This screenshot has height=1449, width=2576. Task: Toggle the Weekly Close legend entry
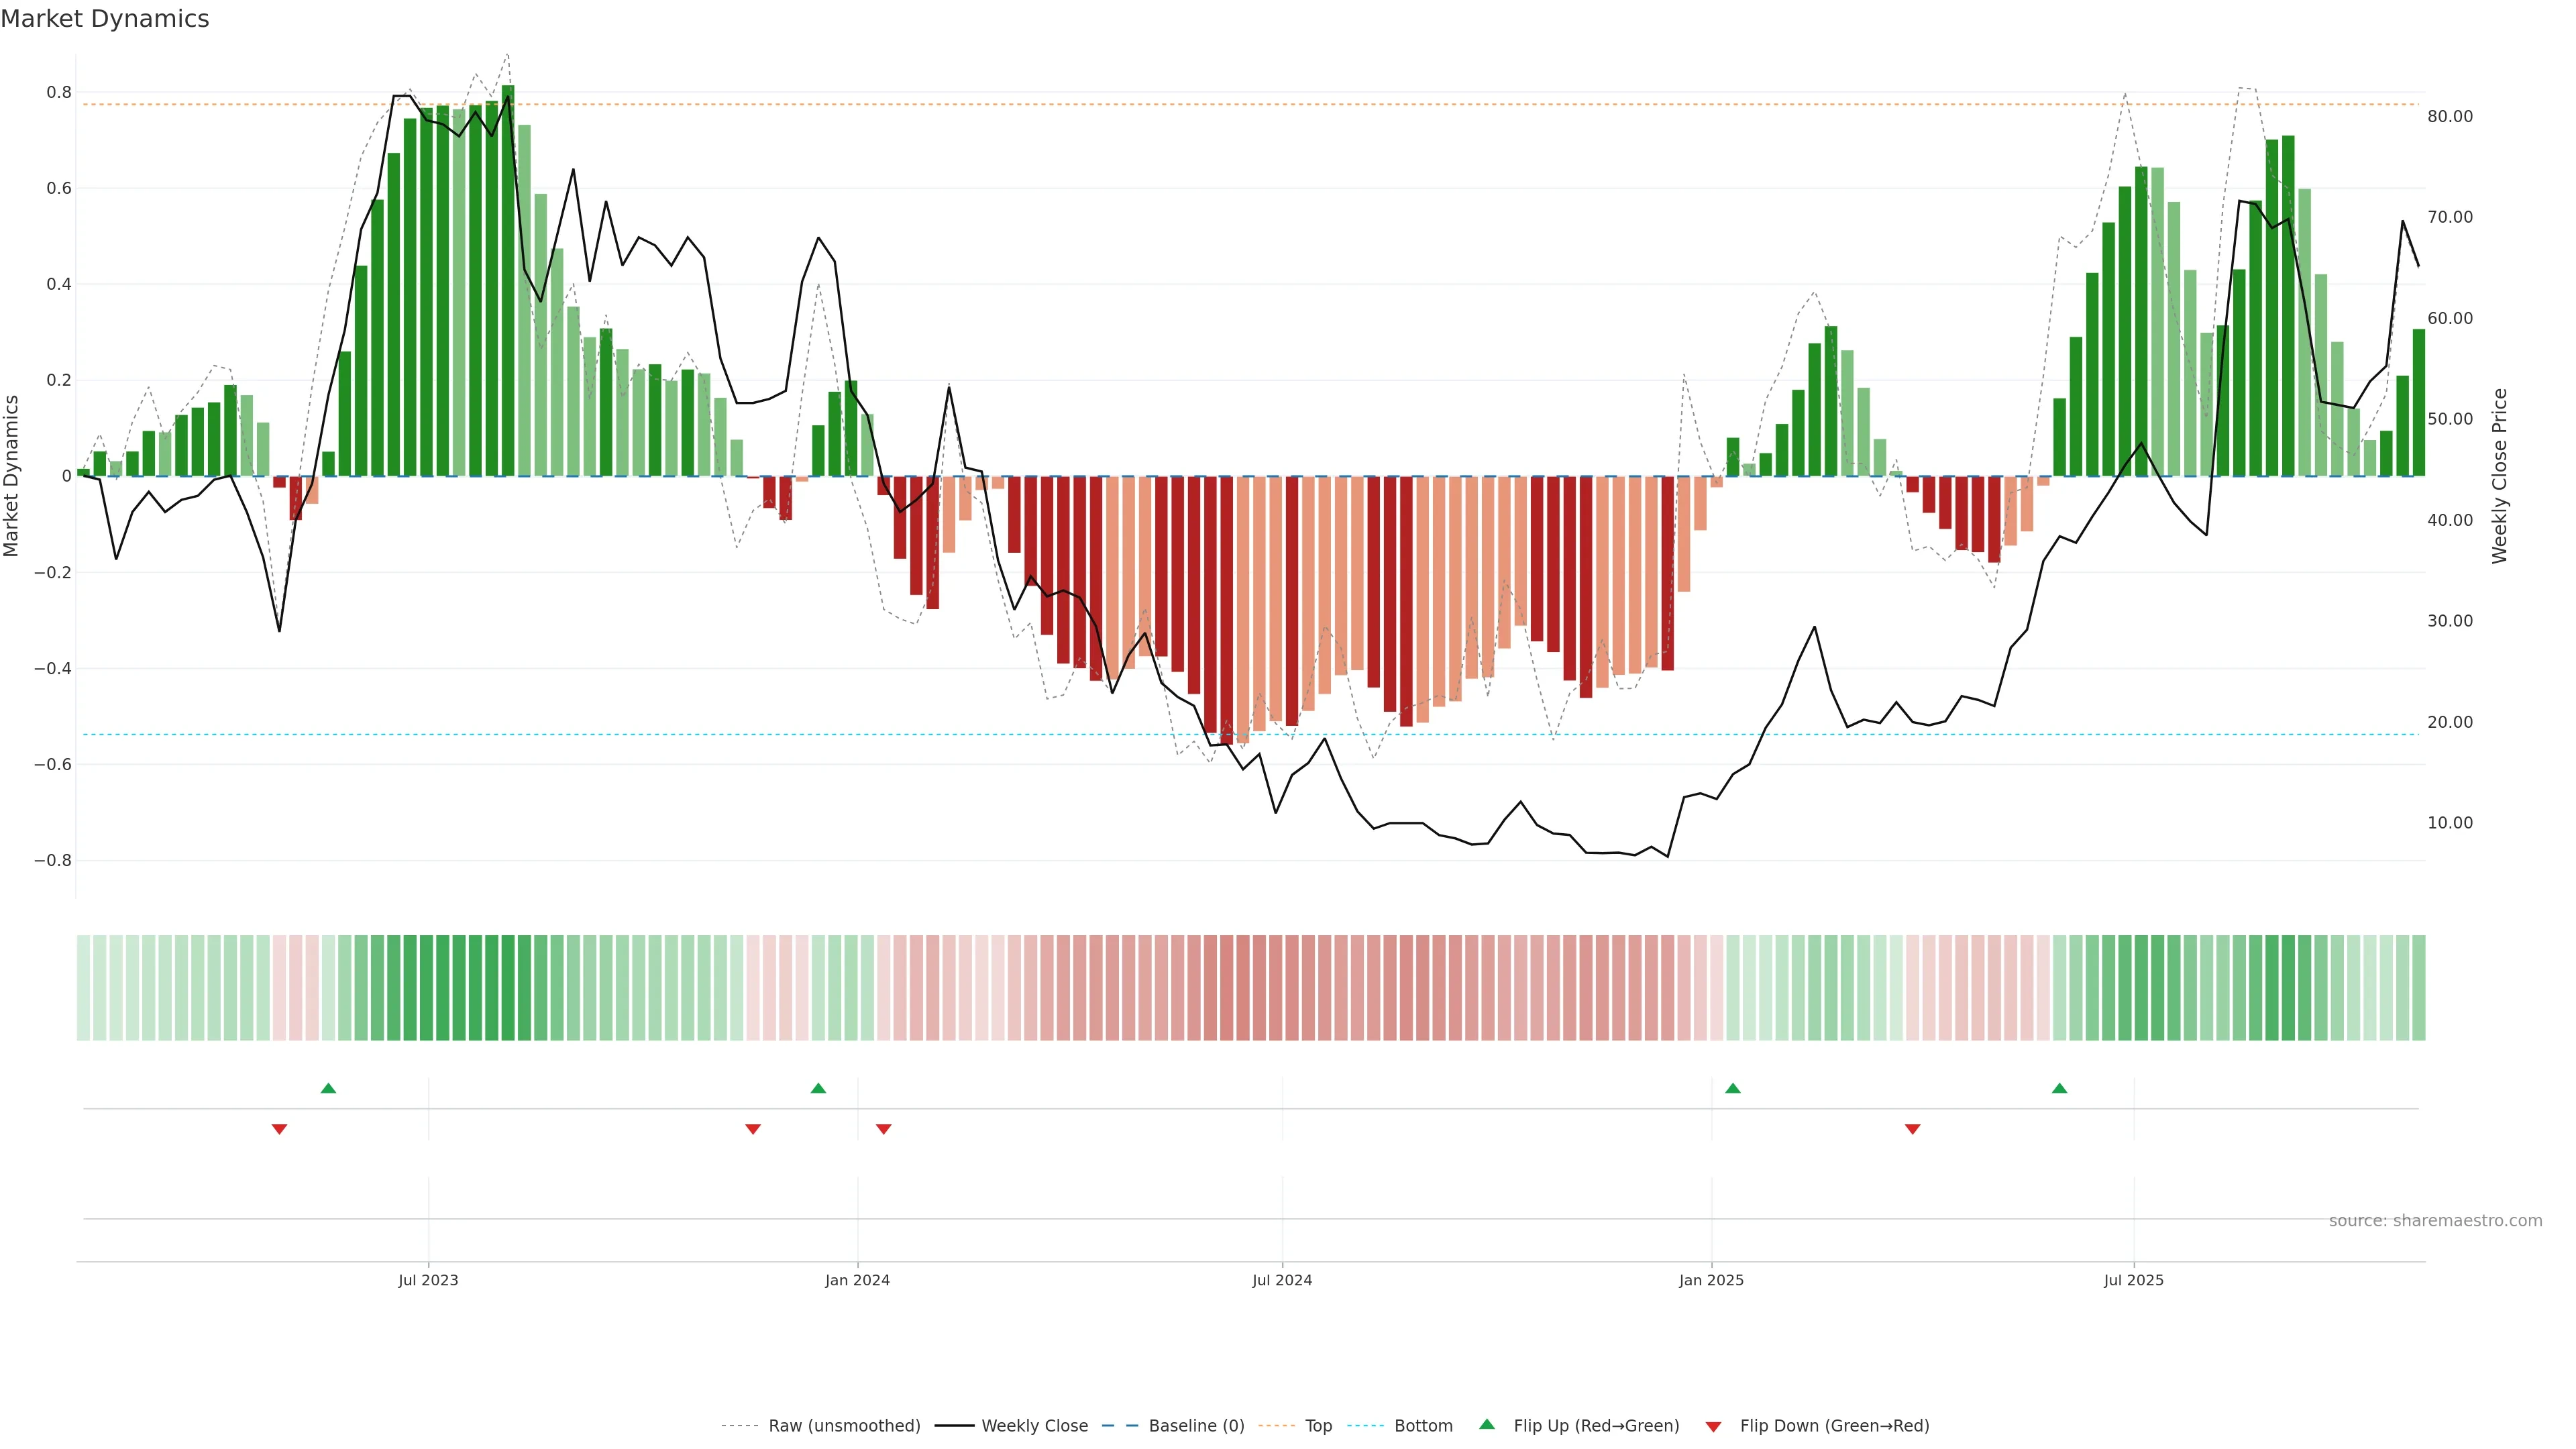click(1034, 1426)
